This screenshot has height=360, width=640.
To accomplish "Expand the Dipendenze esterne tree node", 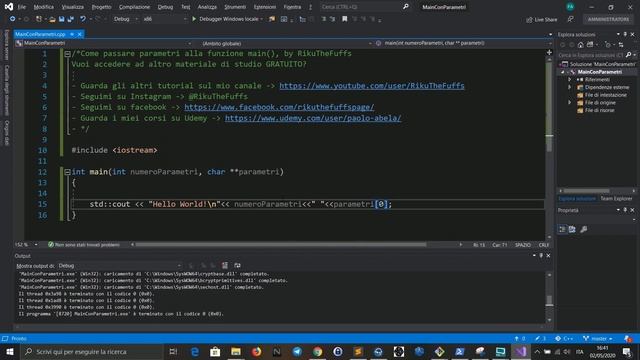I will (570, 87).
